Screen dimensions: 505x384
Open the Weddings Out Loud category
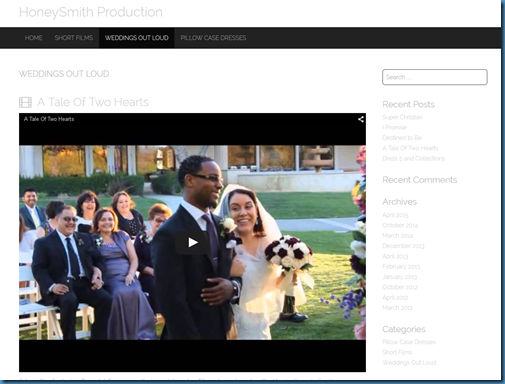point(409,363)
